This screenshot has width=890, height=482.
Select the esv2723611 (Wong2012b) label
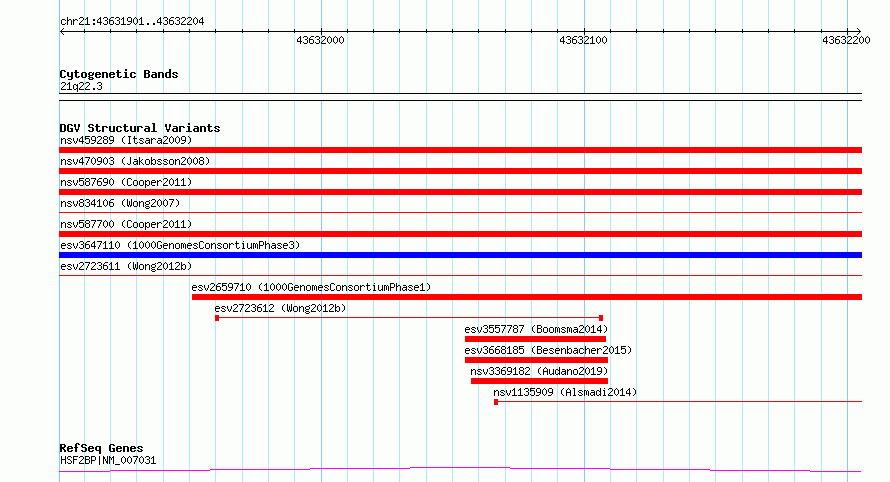point(126,266)
